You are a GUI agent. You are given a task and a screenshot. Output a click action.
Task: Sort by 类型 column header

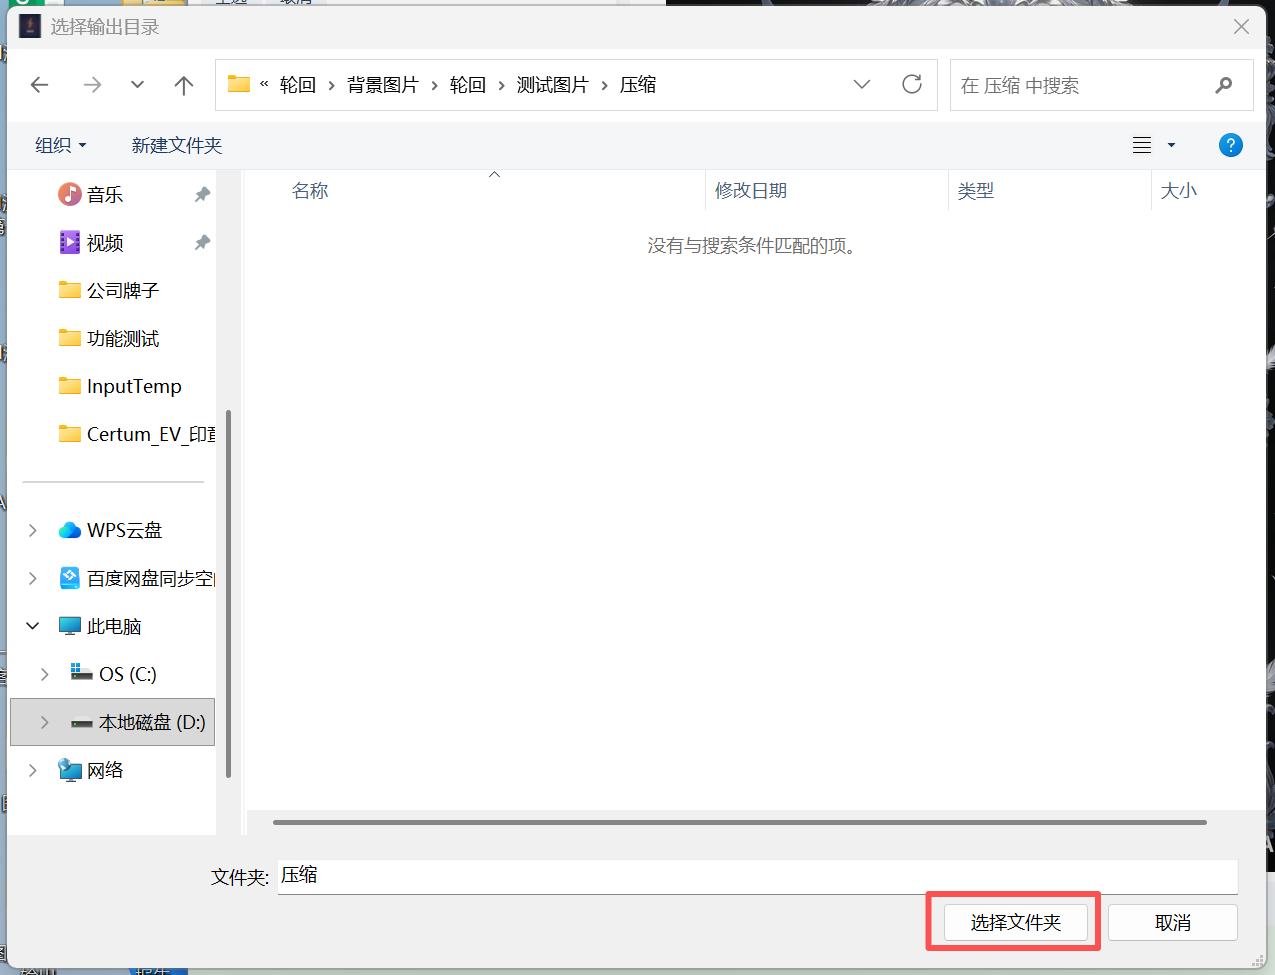pos(976,191)
